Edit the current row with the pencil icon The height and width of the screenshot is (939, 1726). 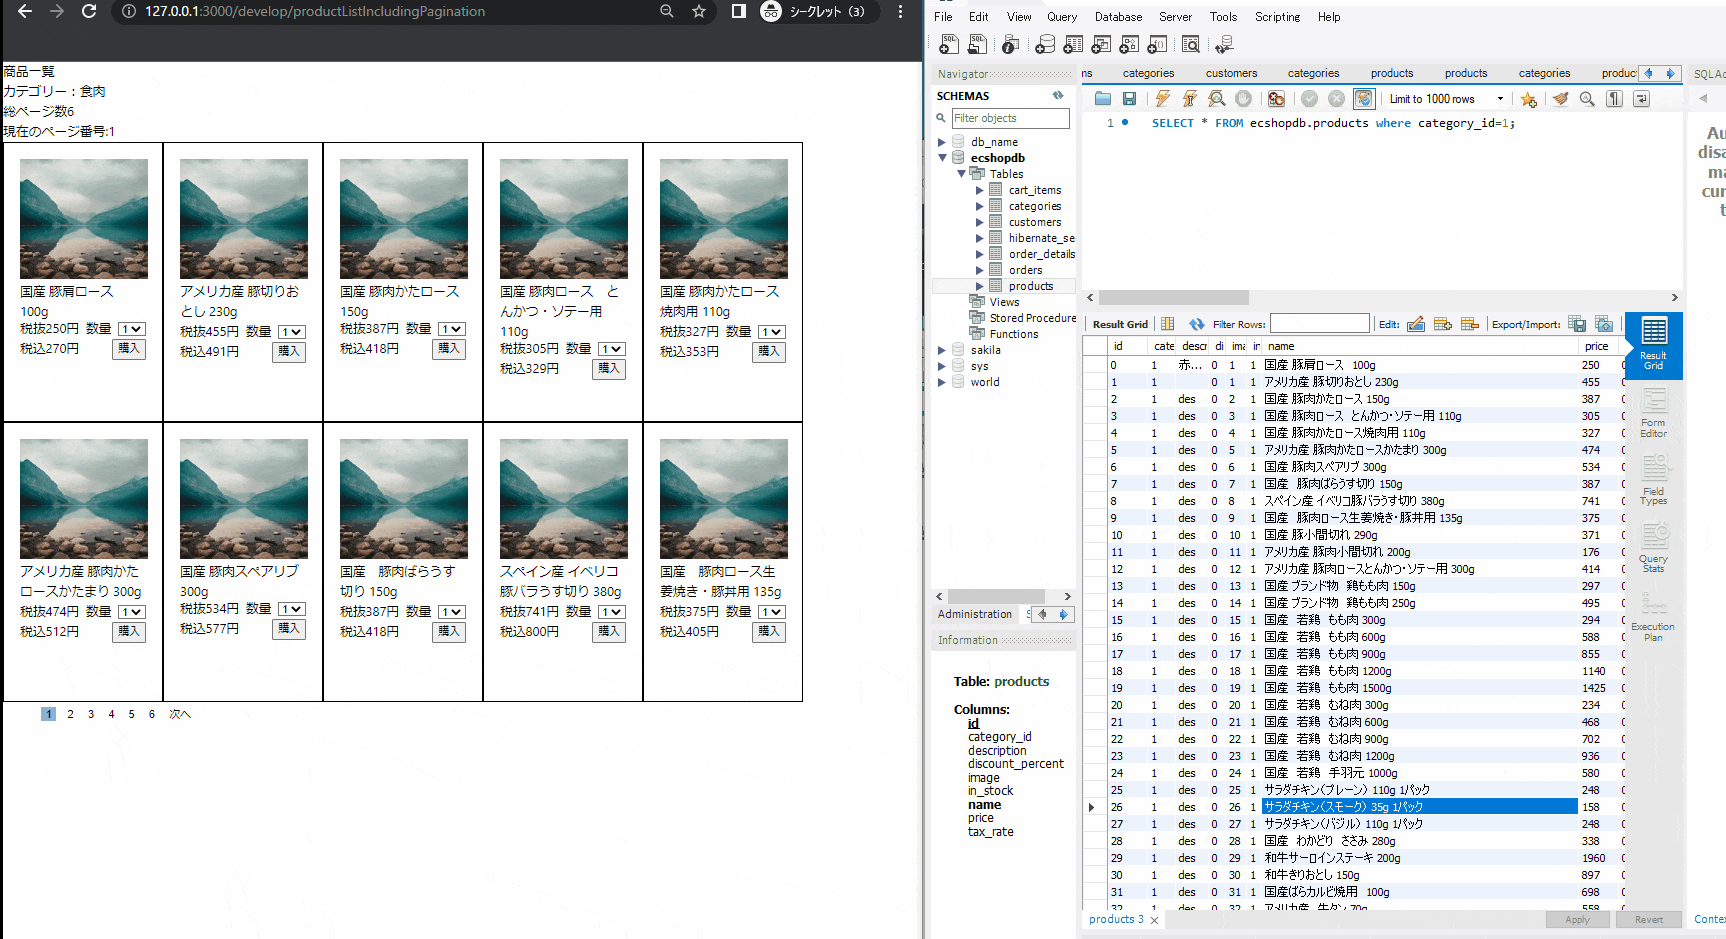[1416, 323]
